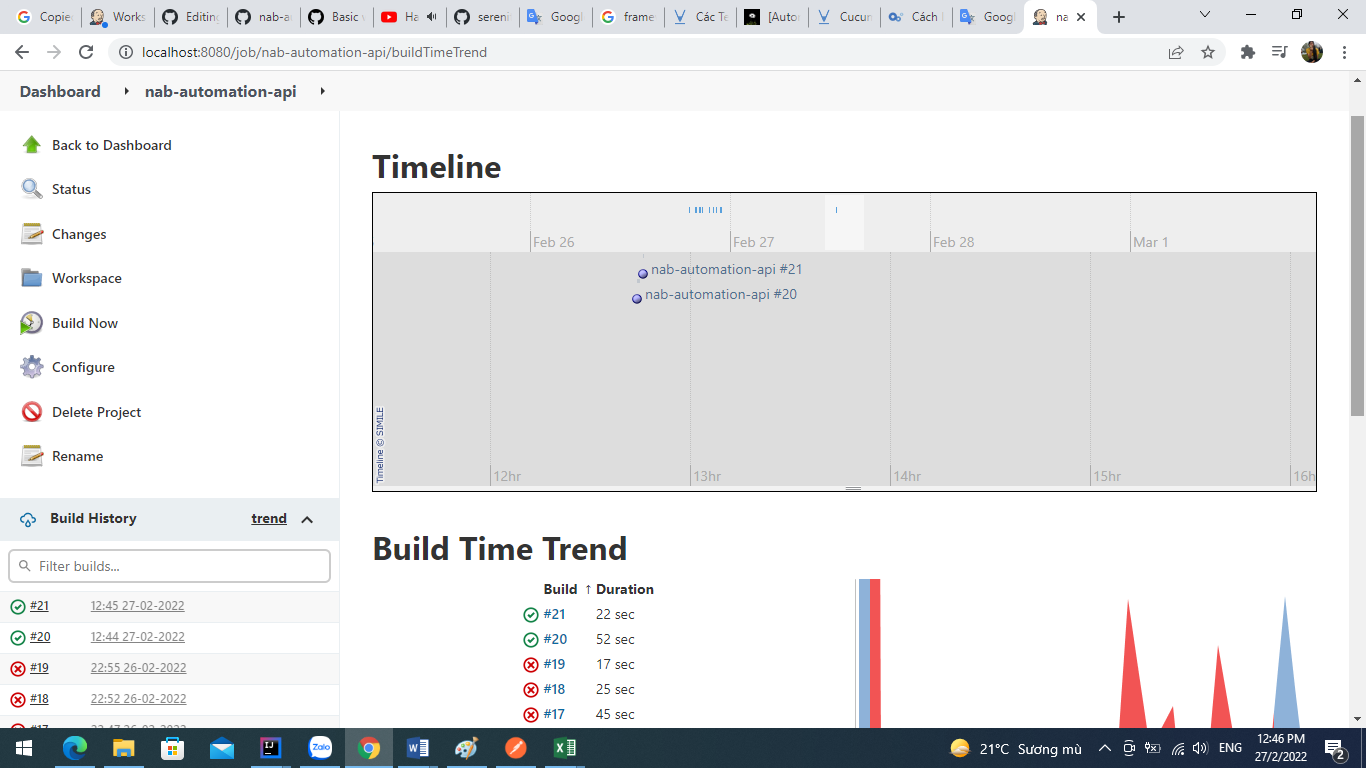This screenshot has height=768, width=1366.
Task: Click the Changes notepad icon
Action: pyautogui.click(x=32, y=234)
